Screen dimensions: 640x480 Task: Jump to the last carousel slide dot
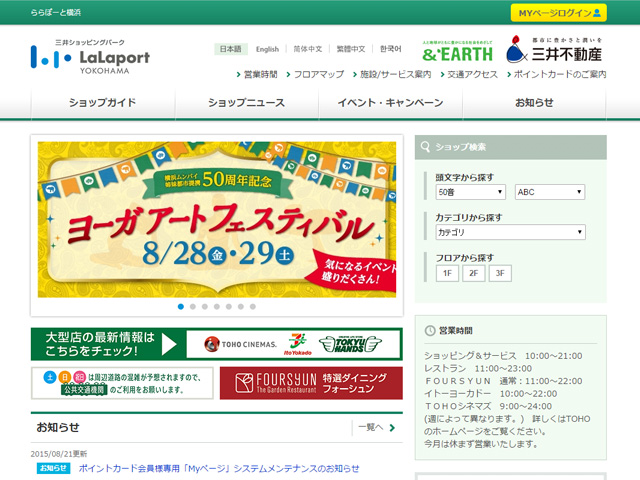click(x=253, y=307)
